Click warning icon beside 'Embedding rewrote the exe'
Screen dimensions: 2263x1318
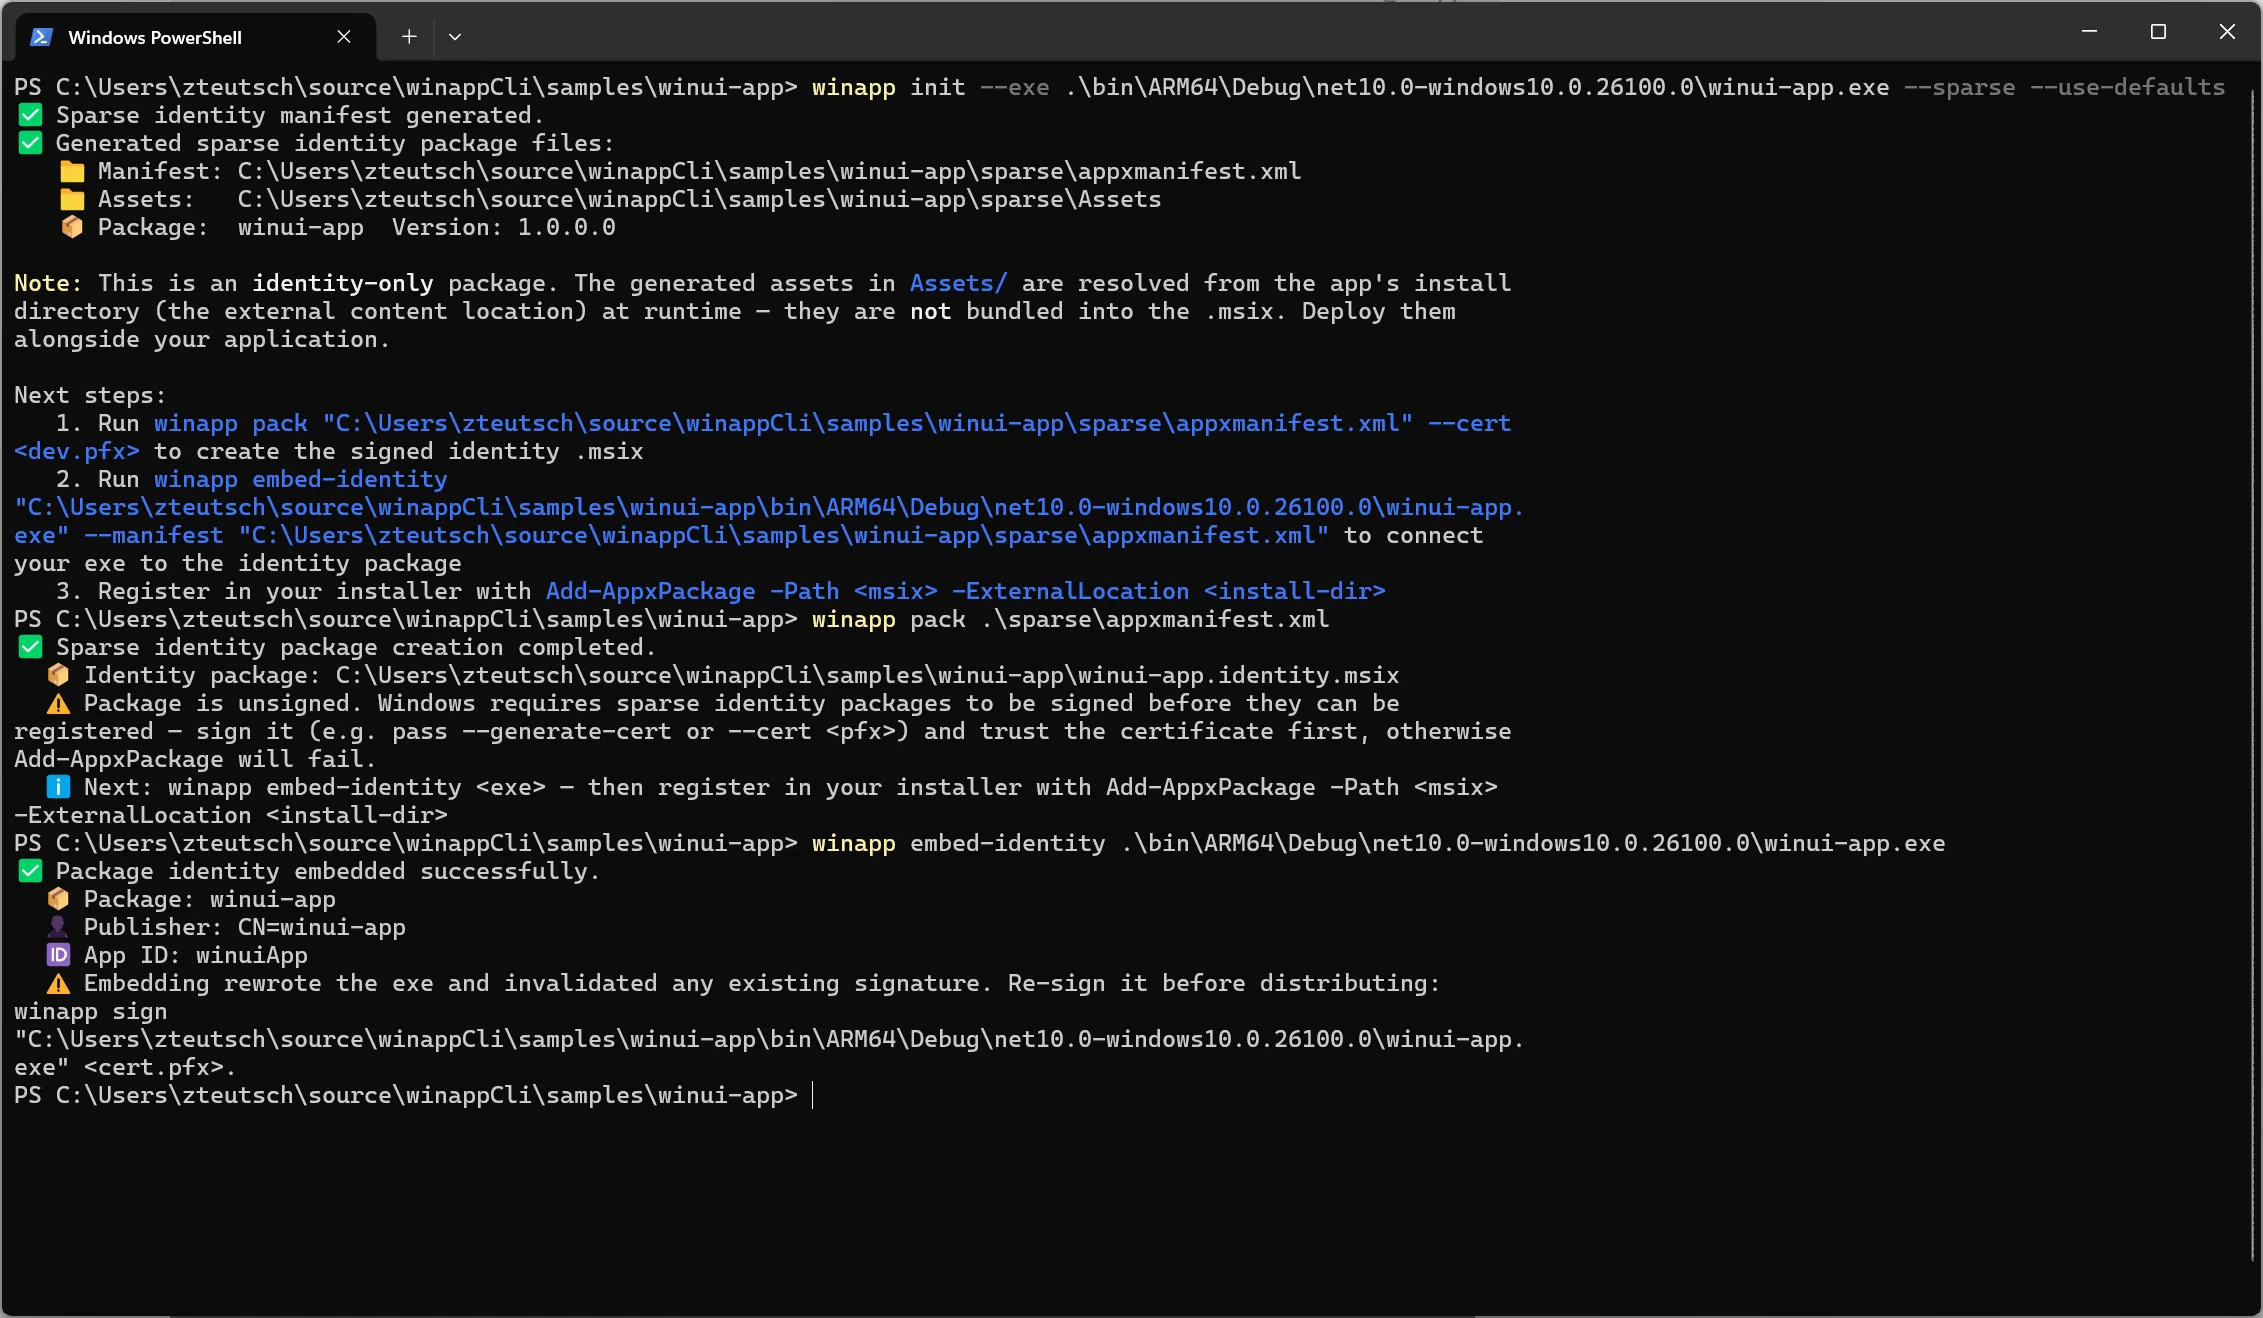click(x=59, y=983)
